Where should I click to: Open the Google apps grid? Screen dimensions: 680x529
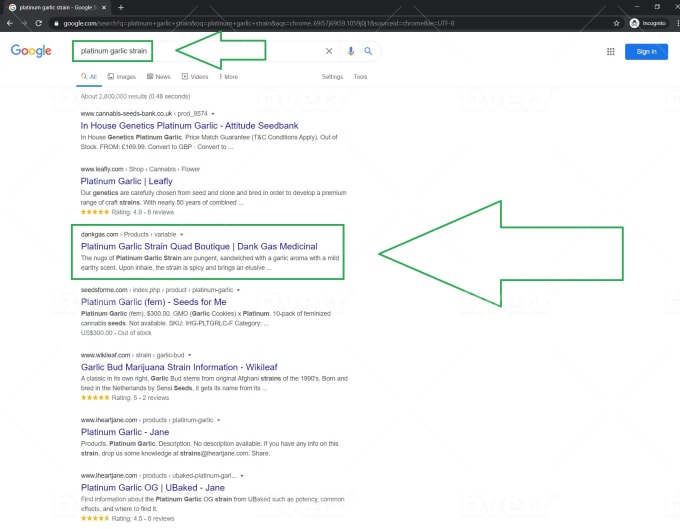pyautogui.click(x=611, y=52)
